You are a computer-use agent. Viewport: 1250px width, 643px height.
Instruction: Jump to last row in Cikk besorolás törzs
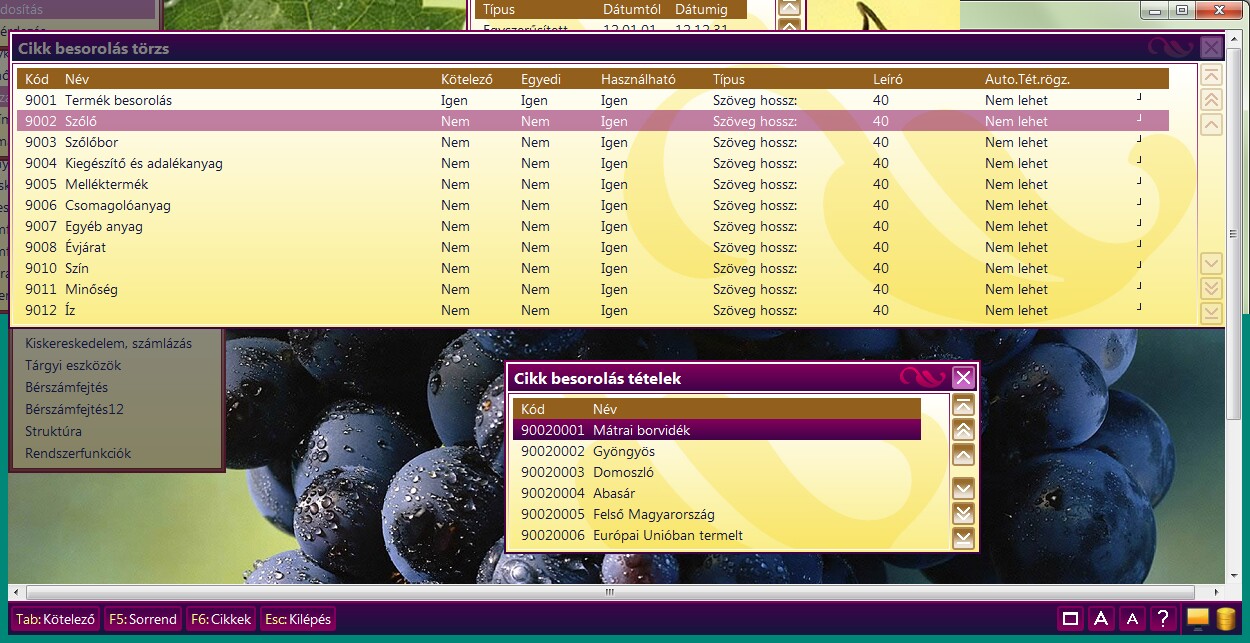tap(1211, 313)
